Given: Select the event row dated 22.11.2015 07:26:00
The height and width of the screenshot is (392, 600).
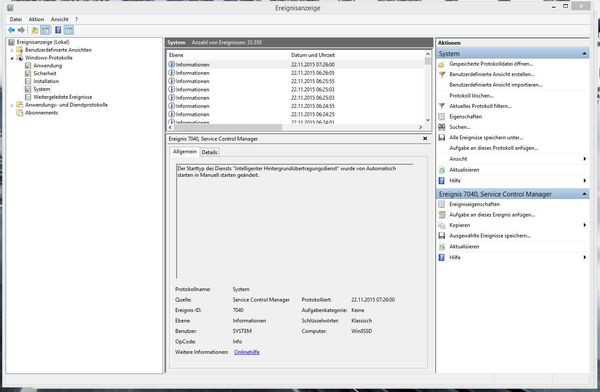Looking at the screenshot, I should click(x=296, y=65).
